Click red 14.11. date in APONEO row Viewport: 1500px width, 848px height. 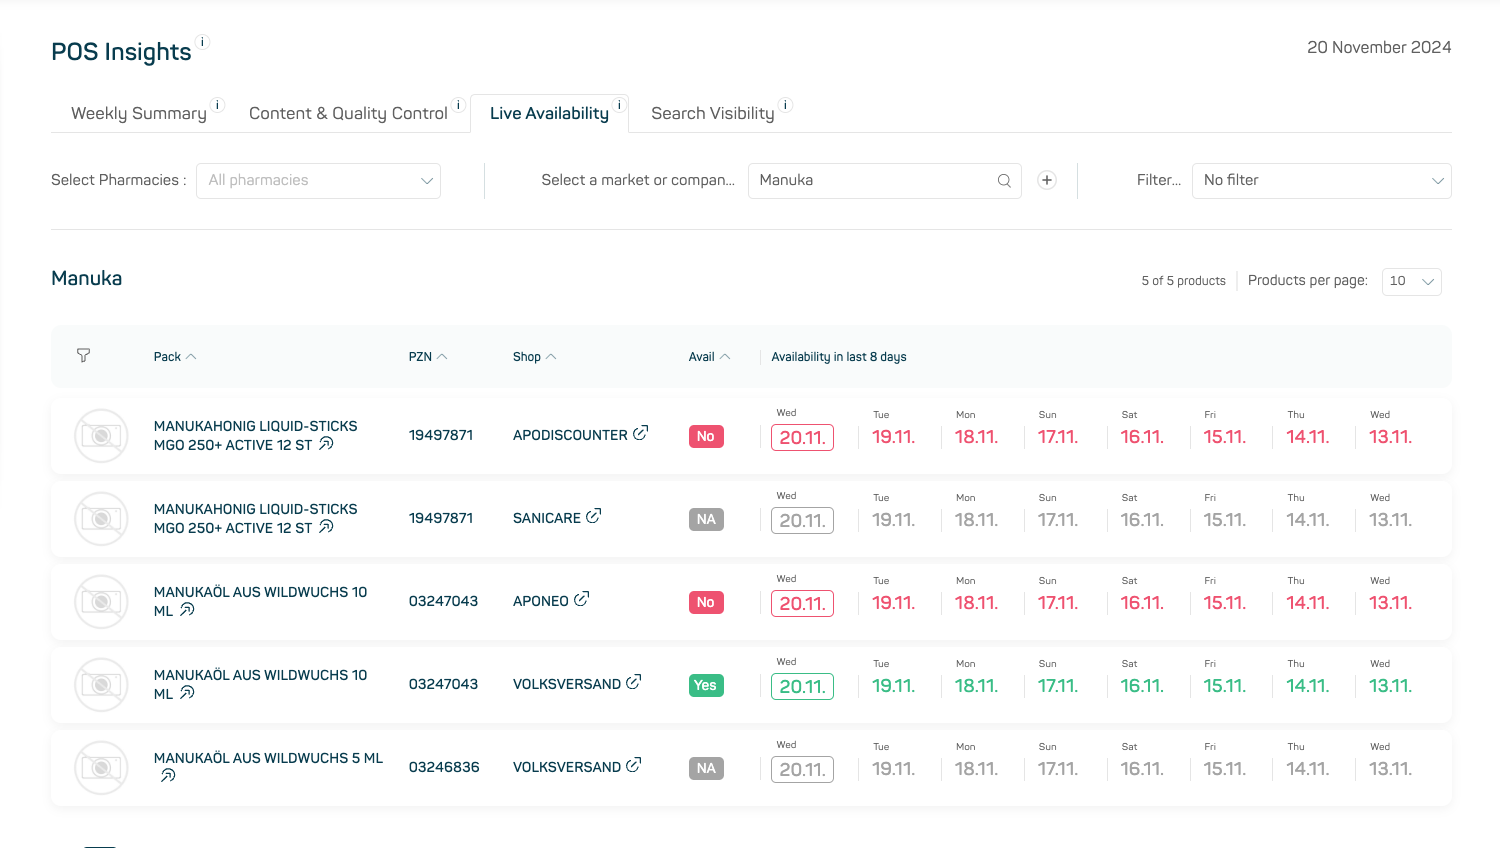[x=1307, y=603]
